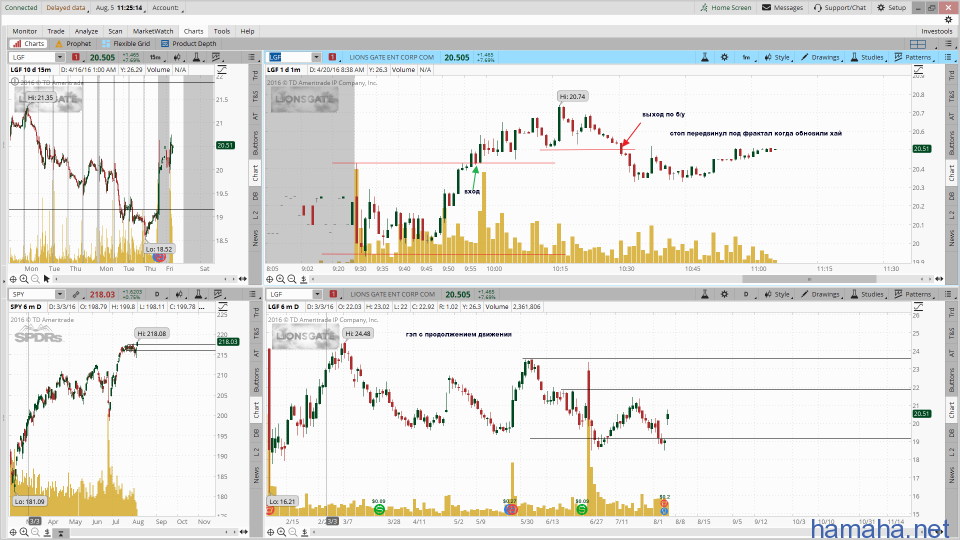Click crosshair pan icon under top-left chart
The width and height of the screenshot is (960, 540).
click(13, 279)
